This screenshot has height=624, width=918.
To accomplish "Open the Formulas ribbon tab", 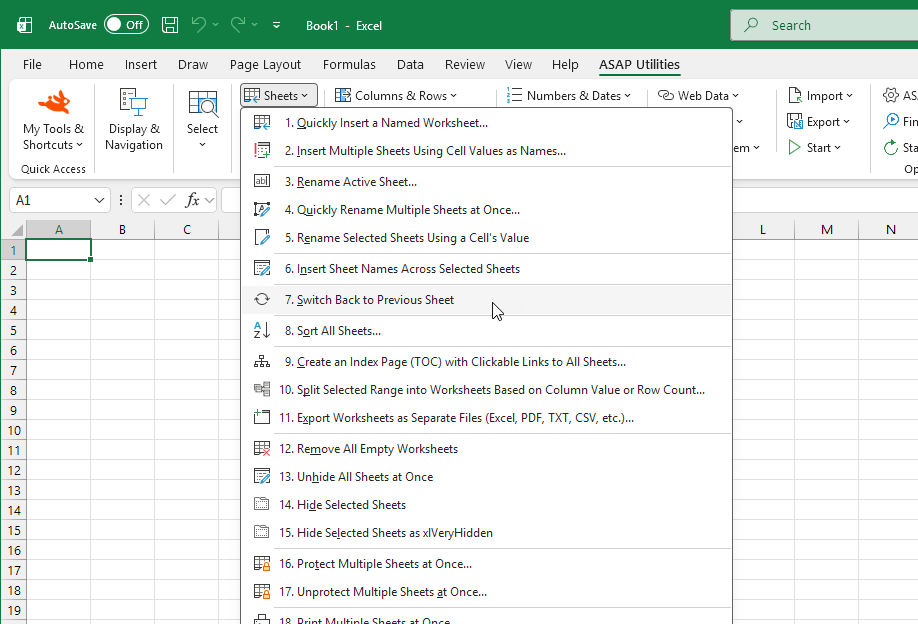I will click(x=349, y=64).
